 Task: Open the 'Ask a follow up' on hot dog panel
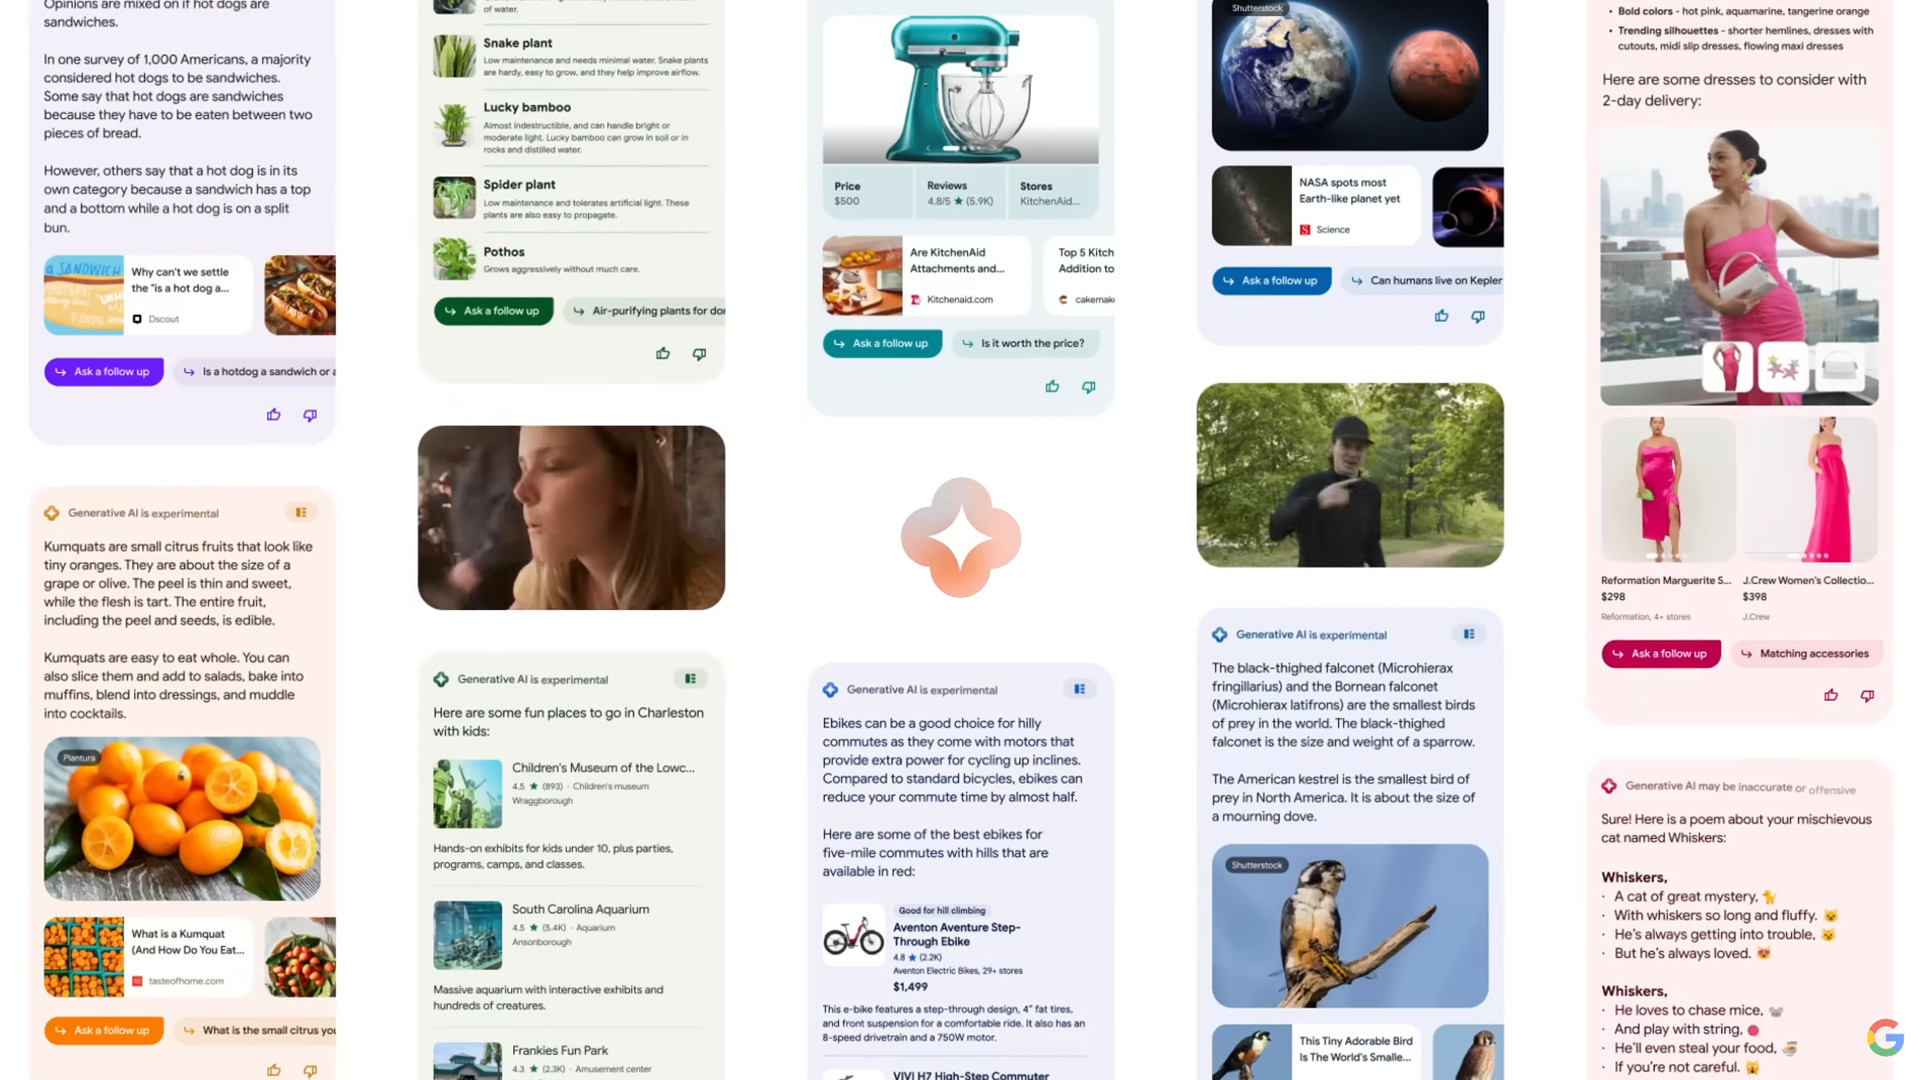tap(104, 371)
